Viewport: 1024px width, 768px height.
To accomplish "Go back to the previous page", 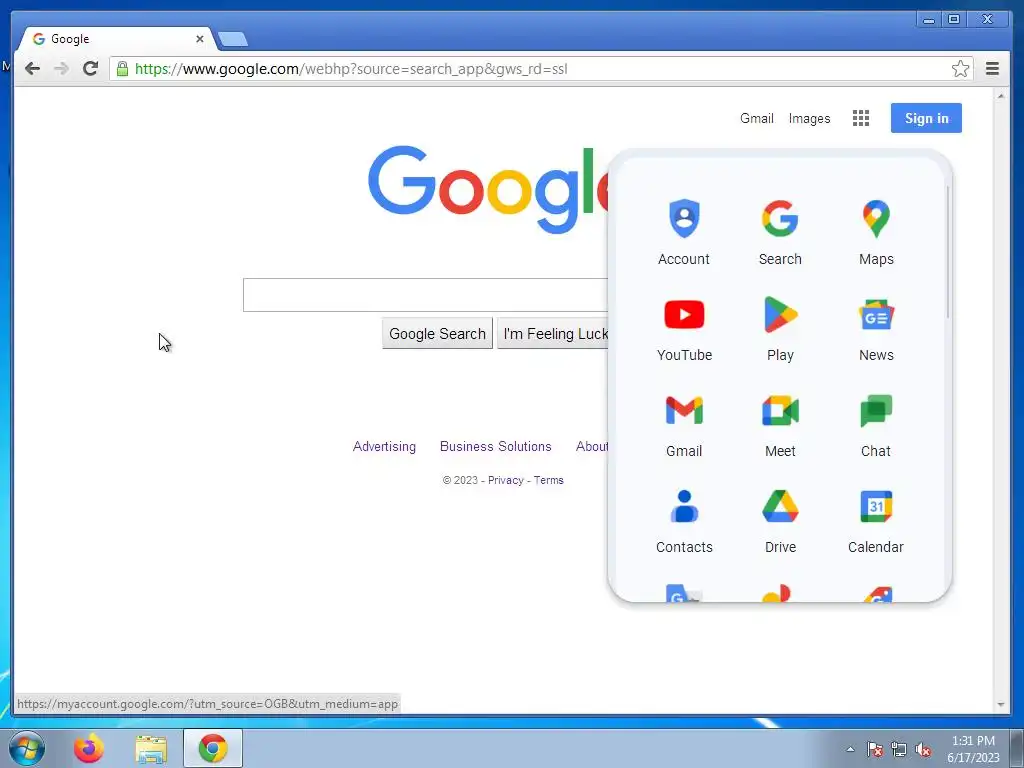I will pyautogui.click(x=32, y=69).
